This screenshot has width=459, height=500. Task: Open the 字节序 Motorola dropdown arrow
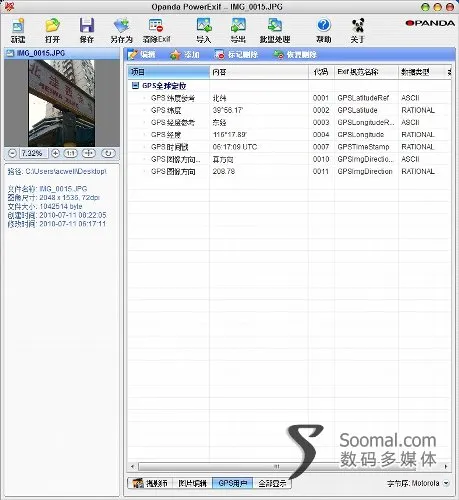point(447,483)
